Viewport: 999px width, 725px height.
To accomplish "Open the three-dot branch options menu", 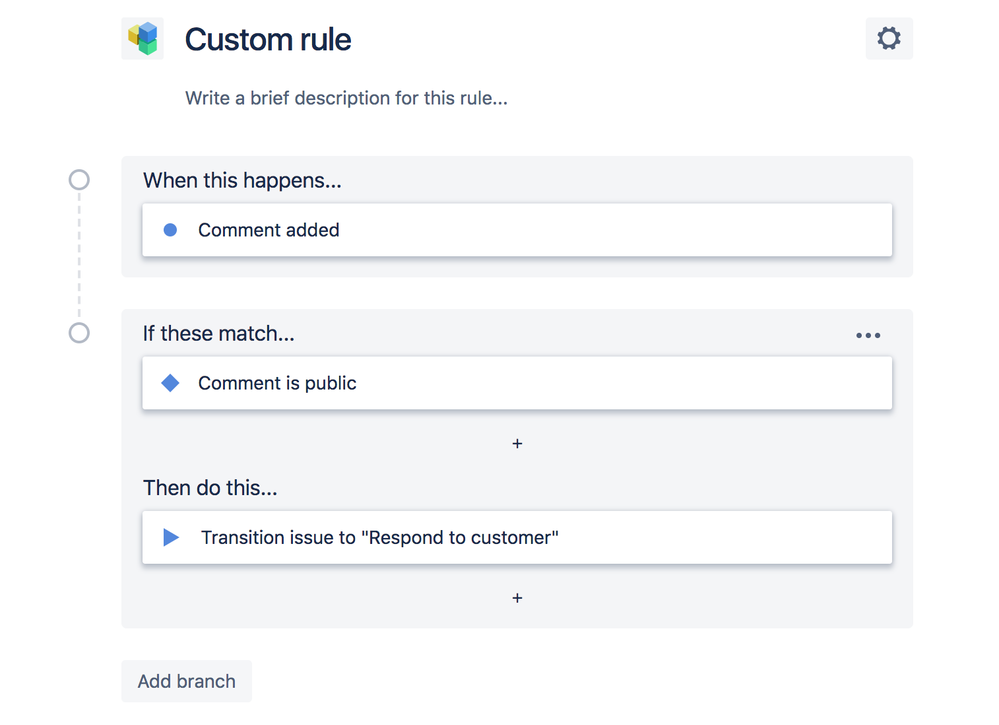I will pyautogui.click(x=868, y=336).
